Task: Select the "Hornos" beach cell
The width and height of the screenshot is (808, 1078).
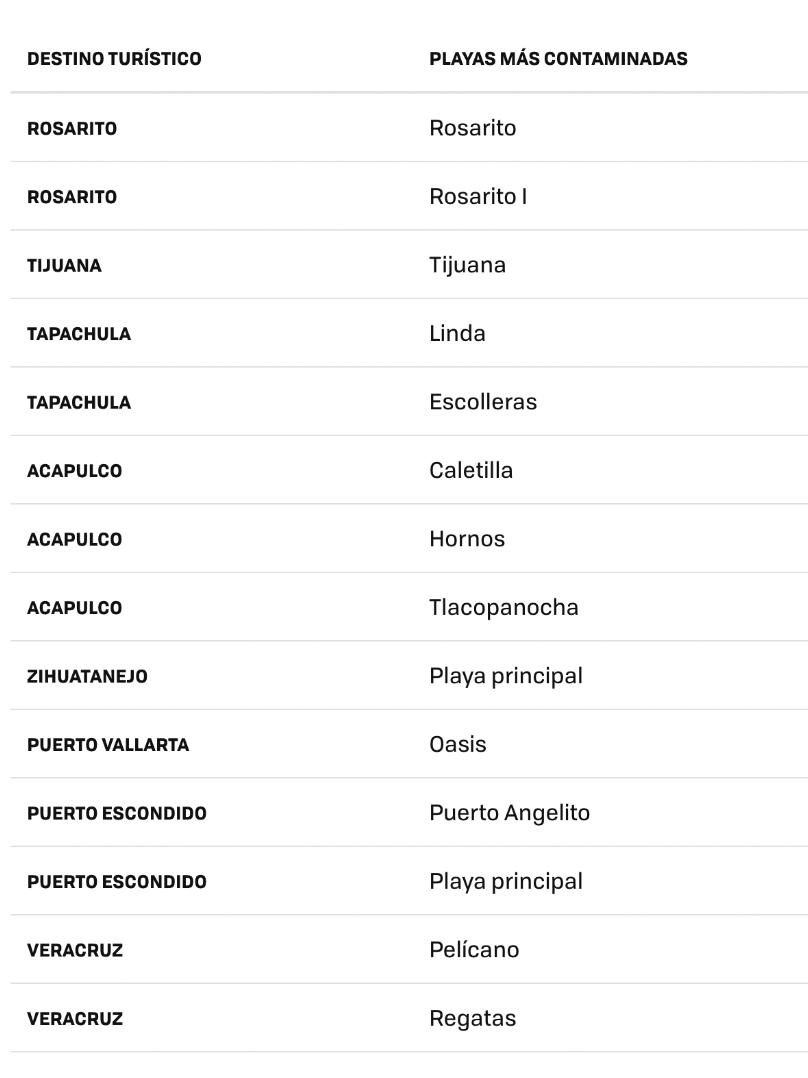Action: click(x=467, y=539)
